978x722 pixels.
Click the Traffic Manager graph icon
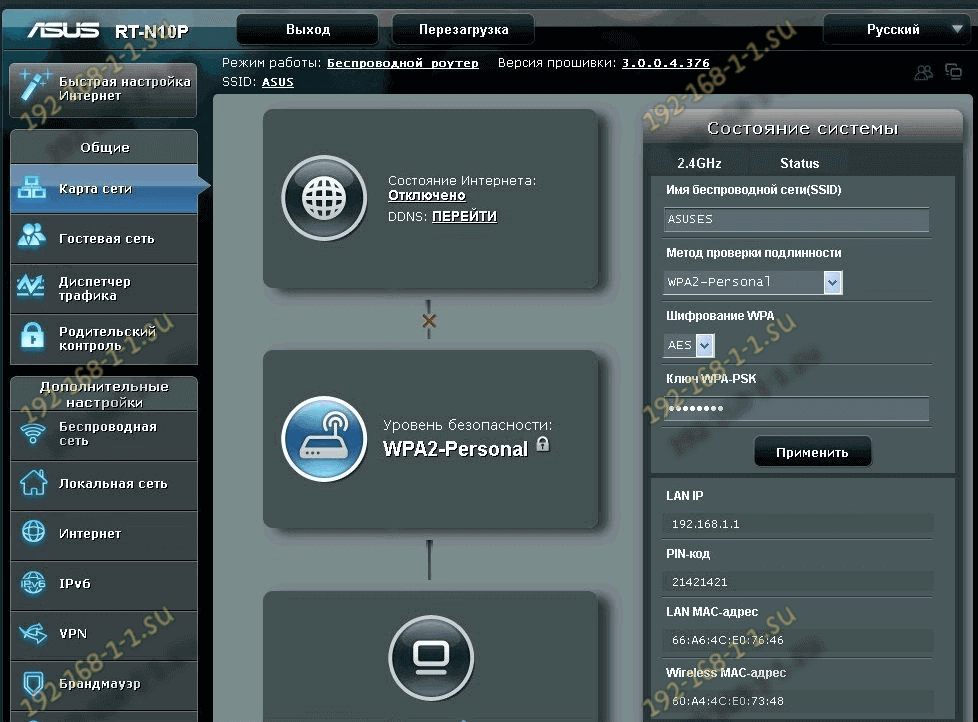coord(33,288)
